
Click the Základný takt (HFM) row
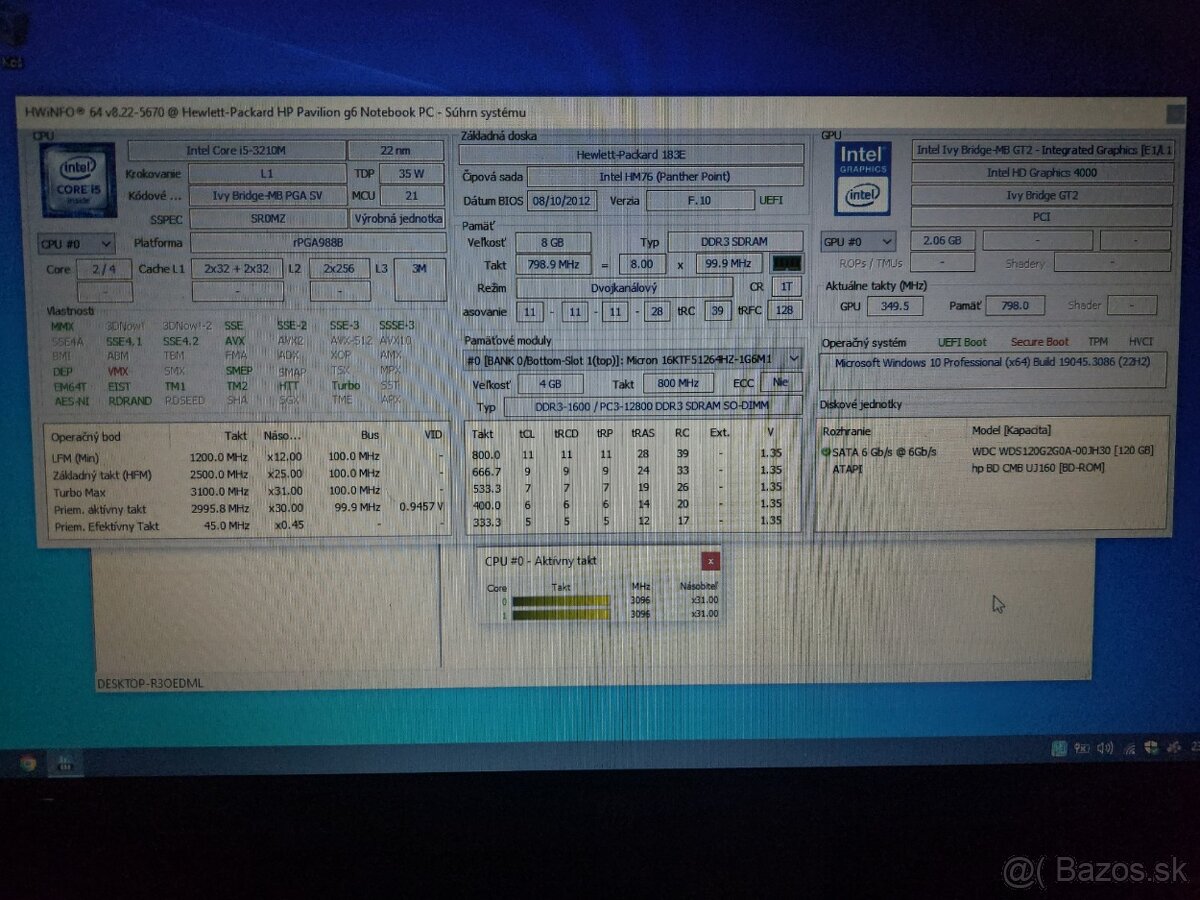pyautogui.click(x=246, y=474)
